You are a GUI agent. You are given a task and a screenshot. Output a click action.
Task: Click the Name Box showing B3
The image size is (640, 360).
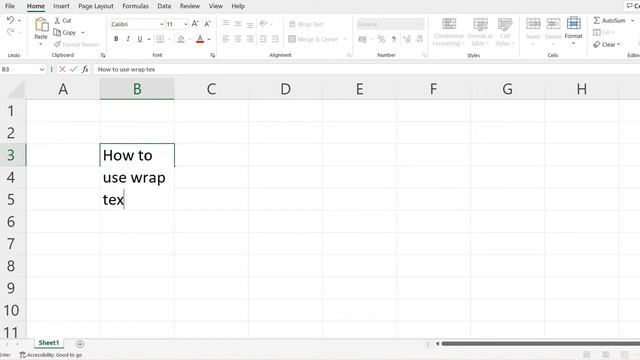[x=20, y=69]
